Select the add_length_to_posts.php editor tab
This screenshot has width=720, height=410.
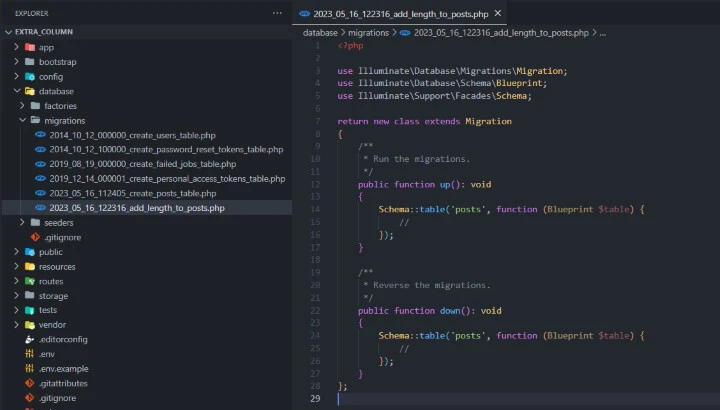pyautogui.click(x=400, y=14)
